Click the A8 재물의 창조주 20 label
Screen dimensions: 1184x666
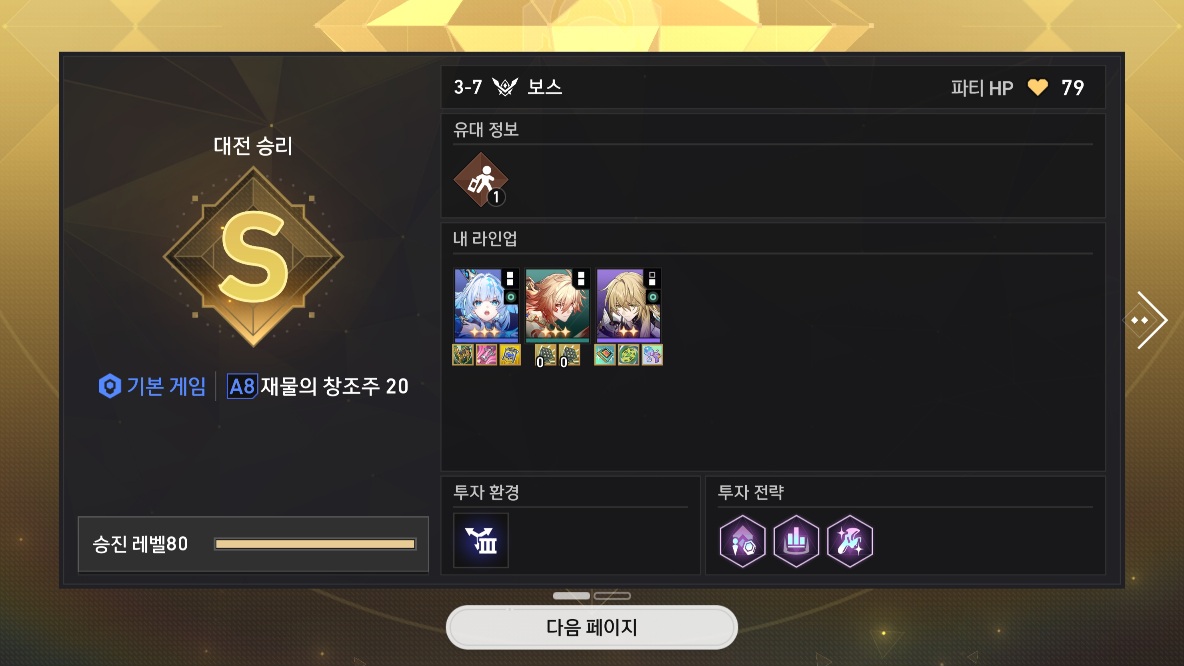tap(318, 387)
